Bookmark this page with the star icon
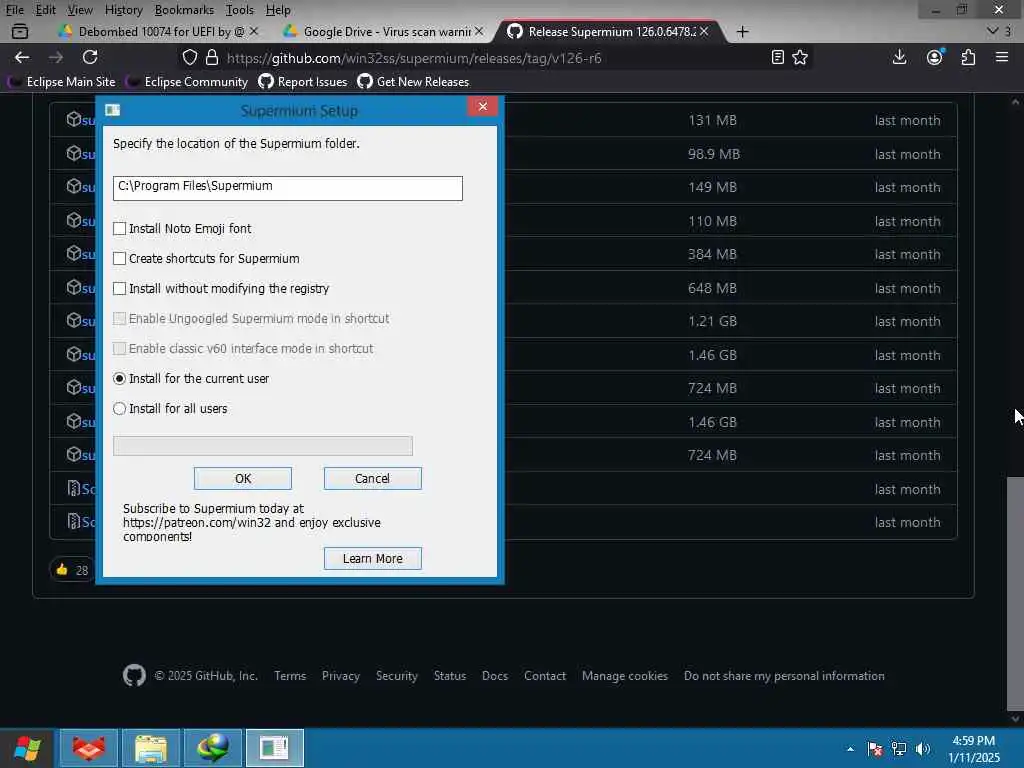This screenshot has width=1024, height=768. pyautogui.click(x=800, y=57)
